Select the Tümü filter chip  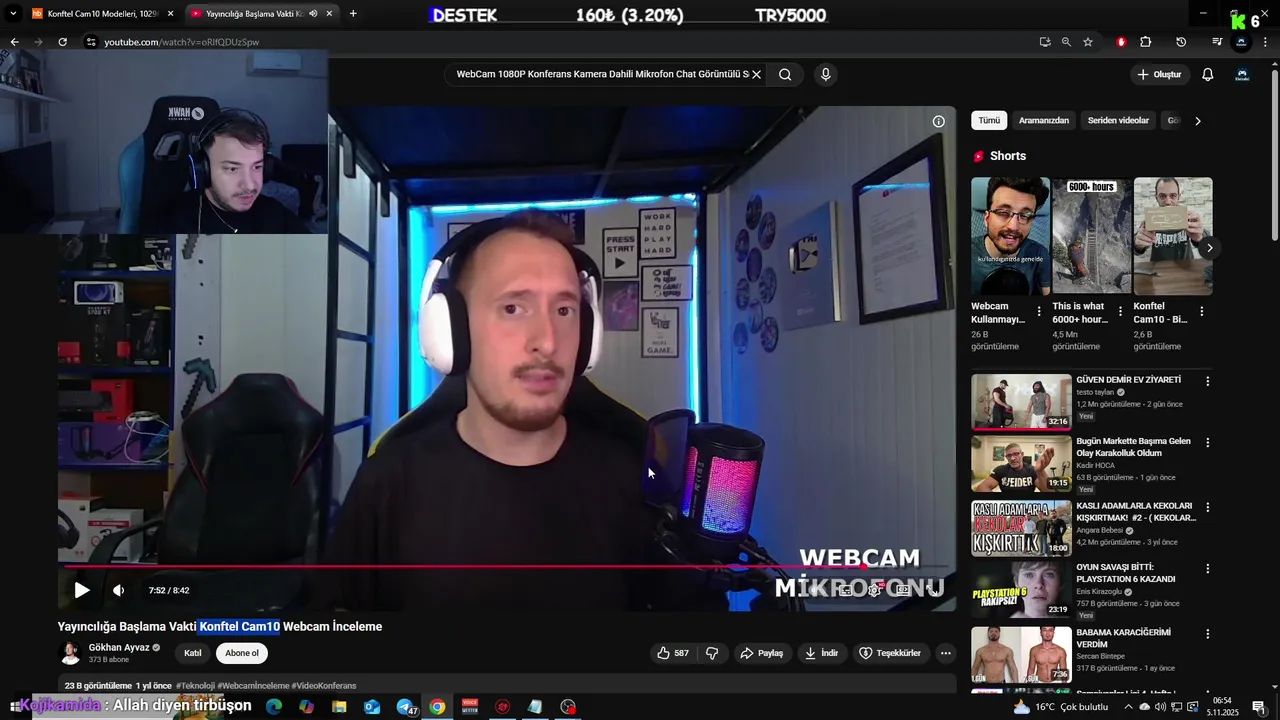tap(989, 120)
